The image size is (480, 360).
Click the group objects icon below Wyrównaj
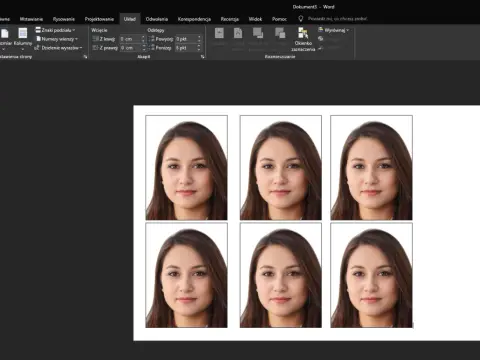tap(321, 39)
